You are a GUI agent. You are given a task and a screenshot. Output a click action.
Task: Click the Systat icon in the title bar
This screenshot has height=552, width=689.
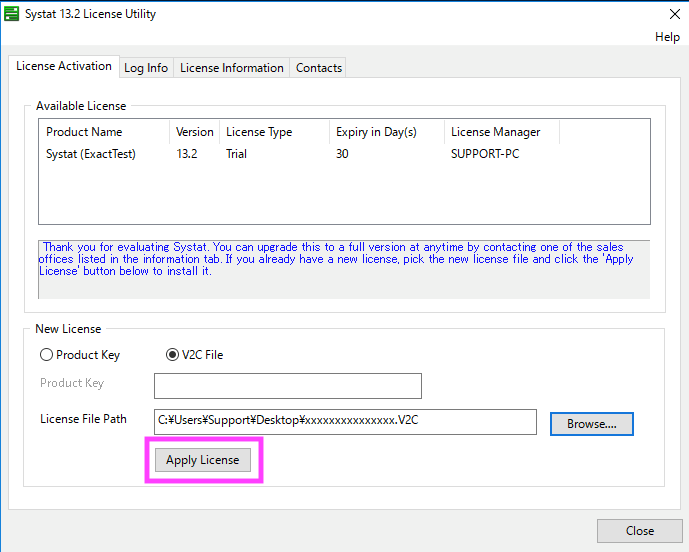point(12,14)
